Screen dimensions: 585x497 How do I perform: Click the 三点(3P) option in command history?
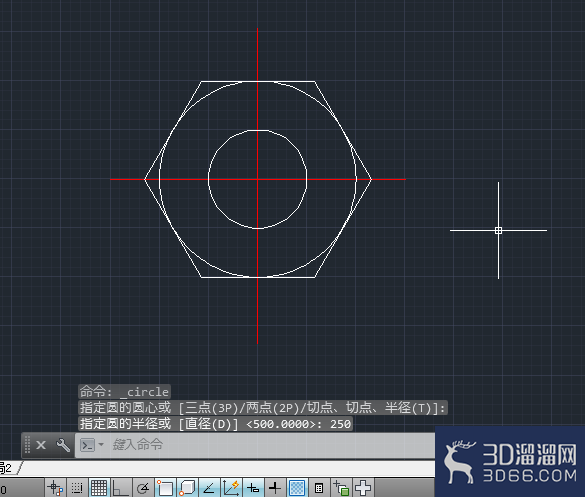click(211, 408)
